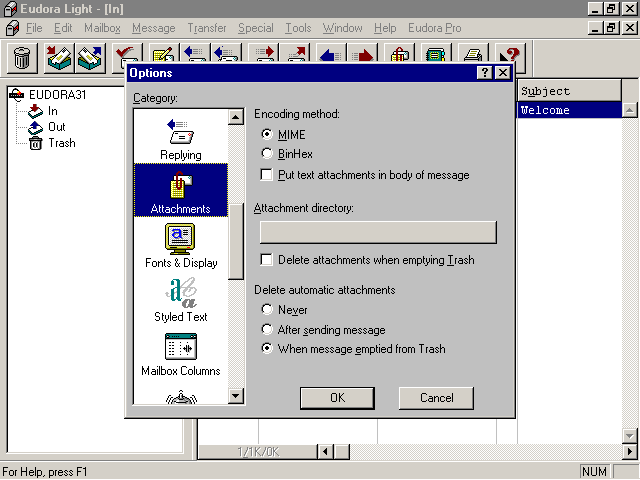Enable Put text attachments in body of message
Screen dimensions: 640x480
[267, 175]
